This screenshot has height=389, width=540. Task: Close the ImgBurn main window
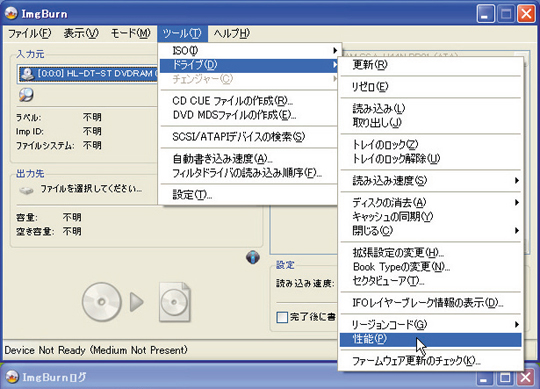pos(526,14)
